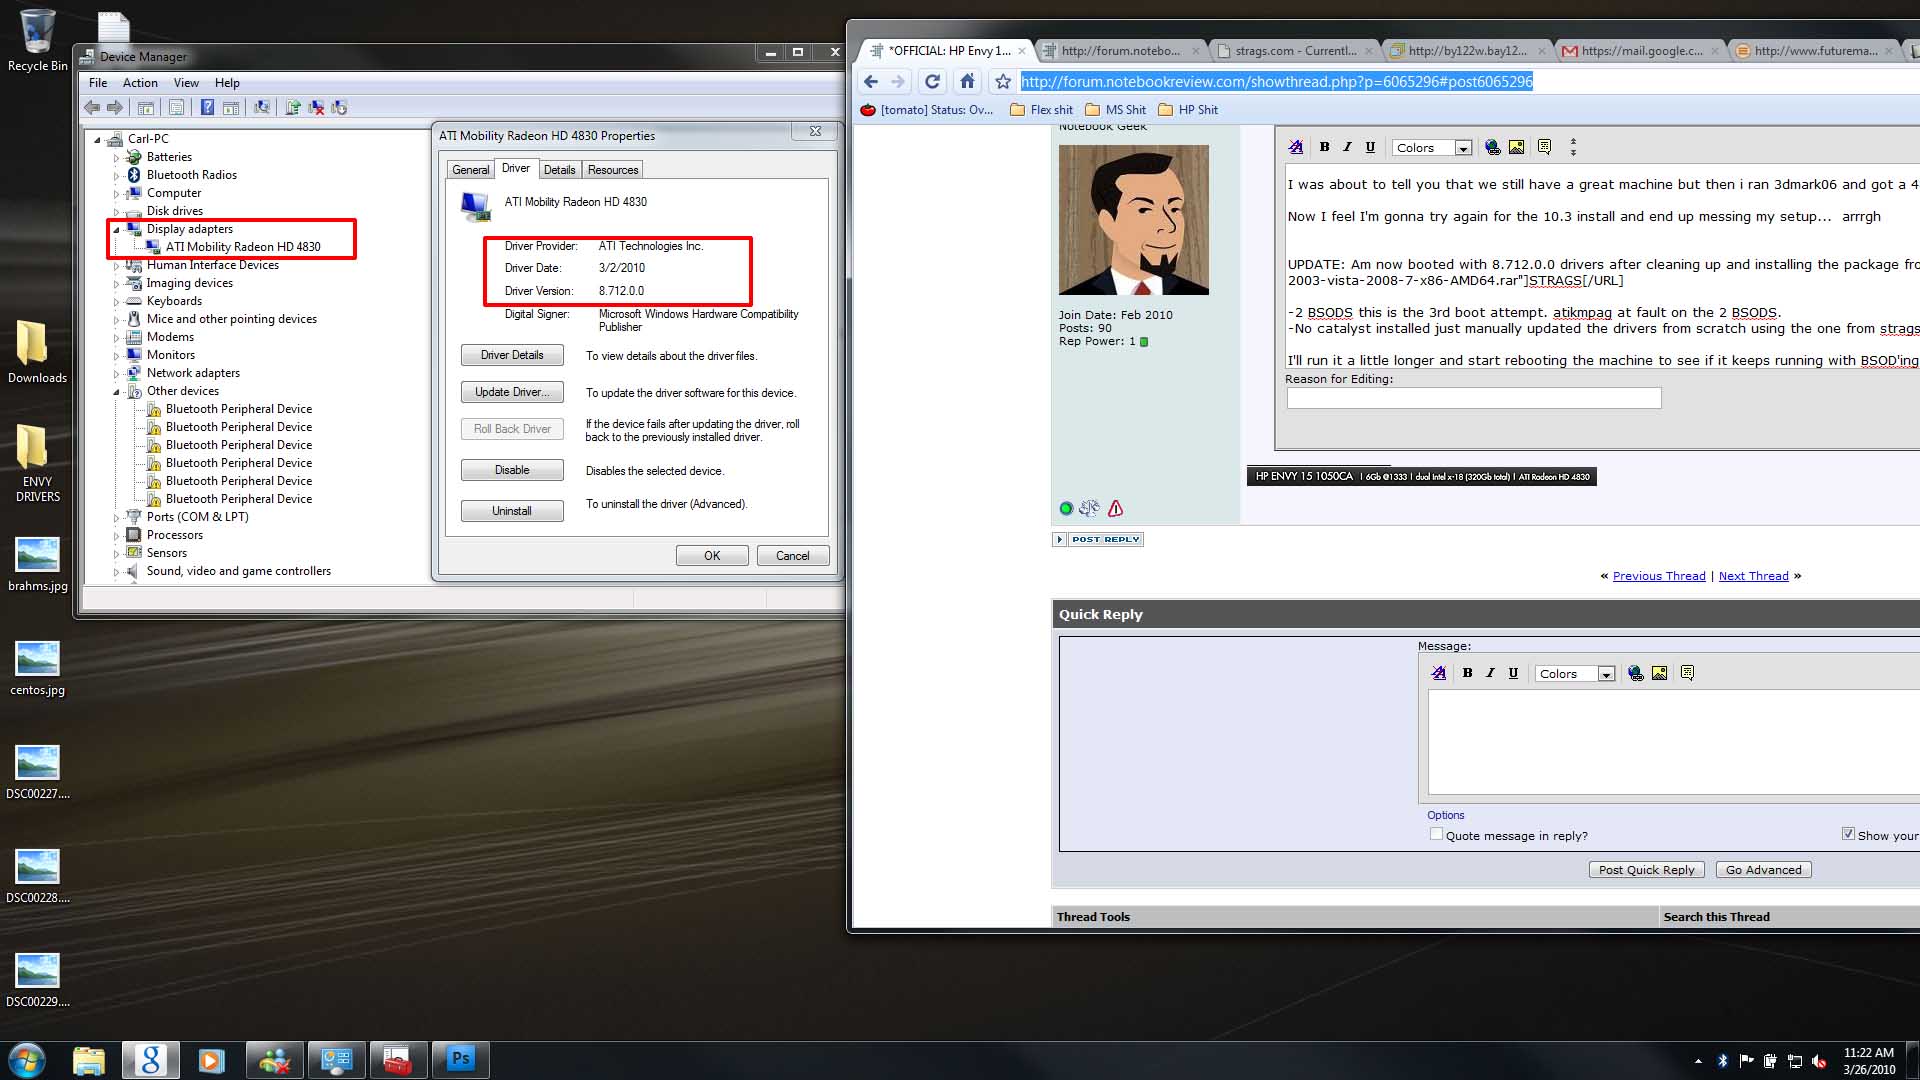Expand the Batteries tree node
This screenshot has width=1920, height=1080.
pos(116,157)
